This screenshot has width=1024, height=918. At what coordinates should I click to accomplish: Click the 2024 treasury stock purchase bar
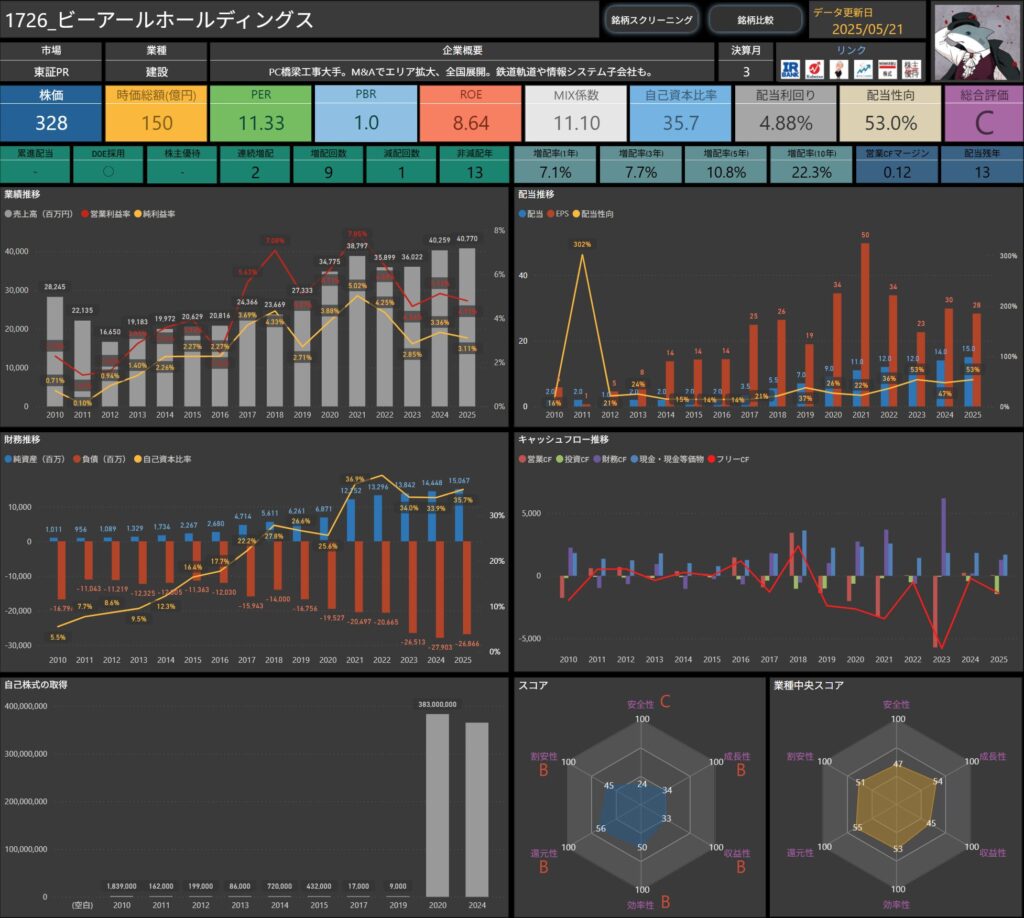[477, 810]
